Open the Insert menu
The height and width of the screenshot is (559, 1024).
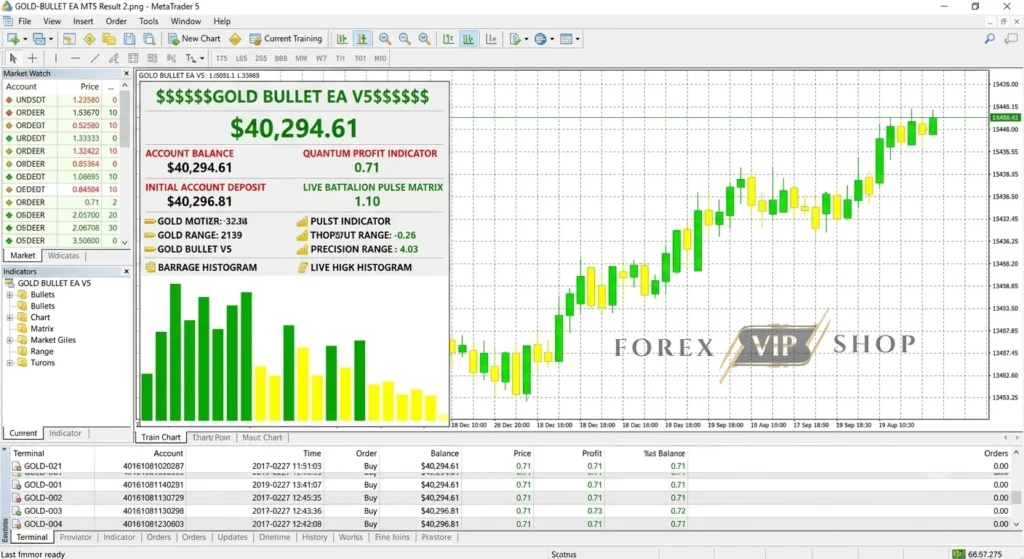tap(83, 21)
